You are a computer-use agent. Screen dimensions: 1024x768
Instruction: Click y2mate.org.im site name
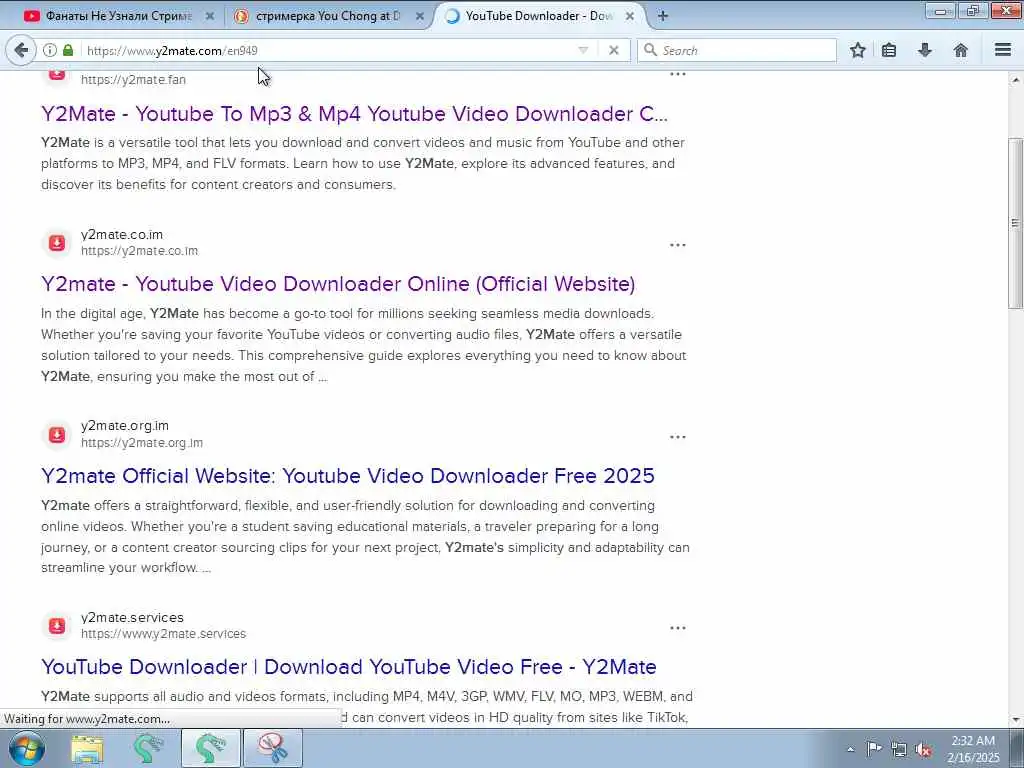125,426
